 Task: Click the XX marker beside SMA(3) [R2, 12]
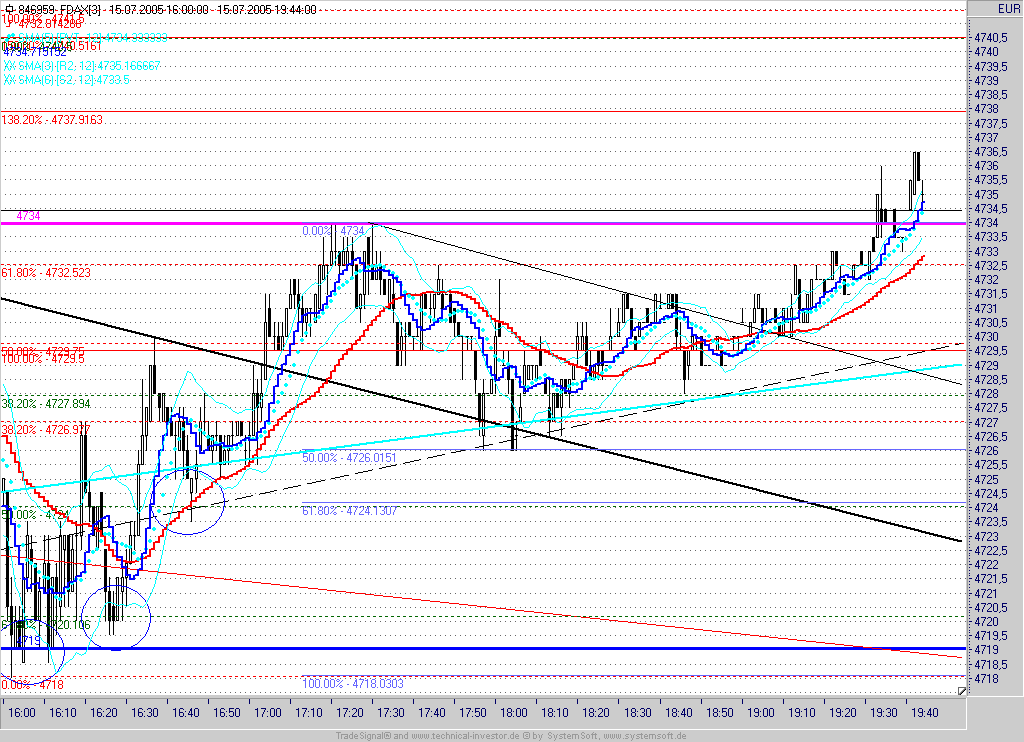click(x=10, y=66)
